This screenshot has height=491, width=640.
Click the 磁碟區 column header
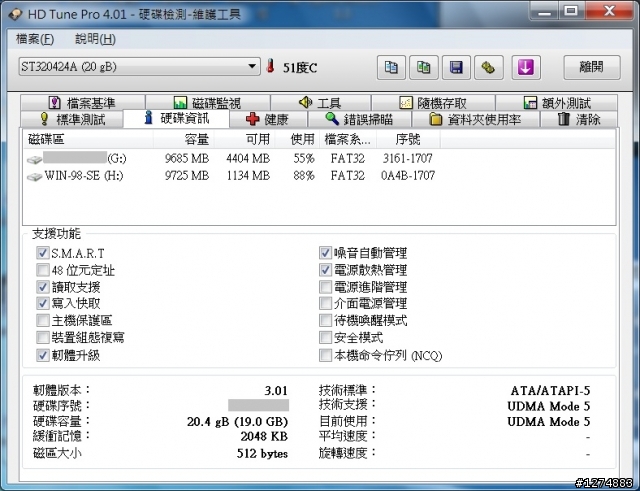pos(89,140)
